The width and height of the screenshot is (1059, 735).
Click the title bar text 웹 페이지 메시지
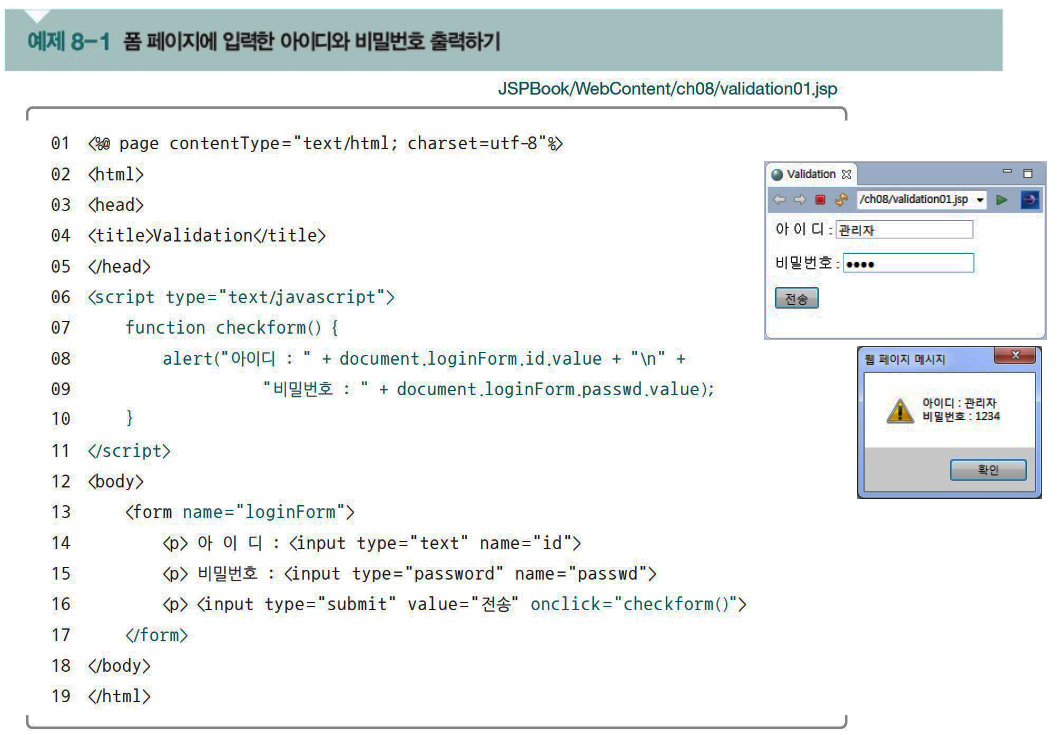coord(904,359)
